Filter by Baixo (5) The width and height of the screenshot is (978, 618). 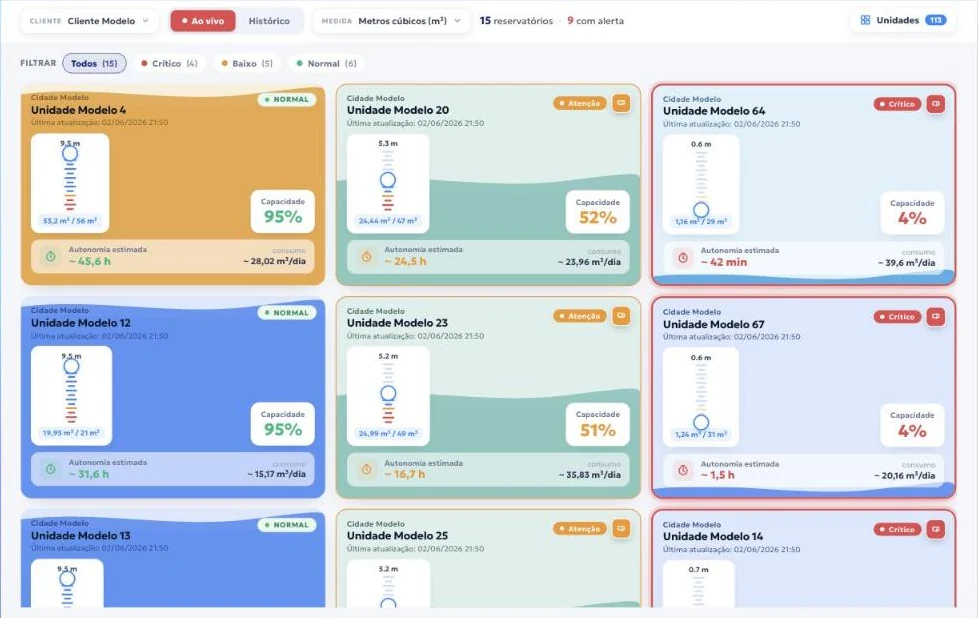247,63
